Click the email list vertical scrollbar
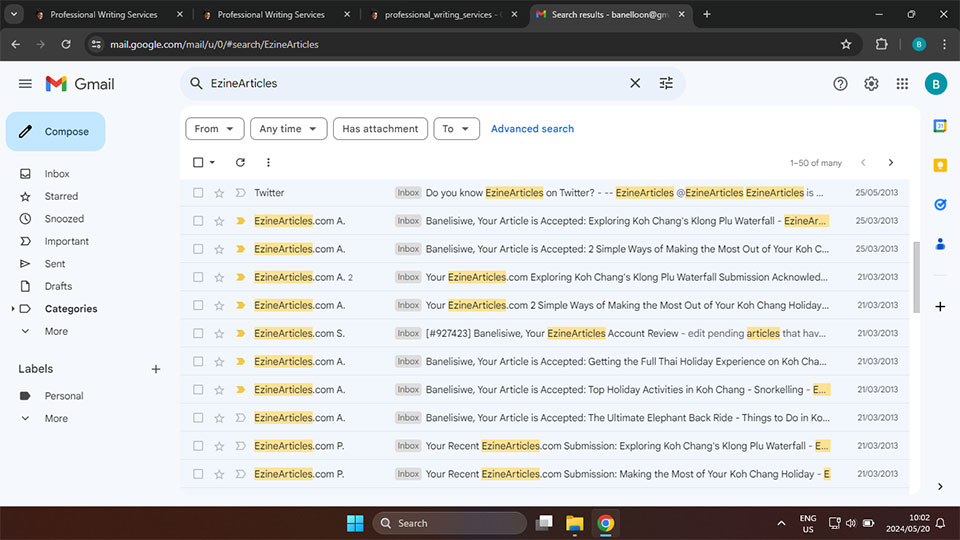 click(914, 275)
